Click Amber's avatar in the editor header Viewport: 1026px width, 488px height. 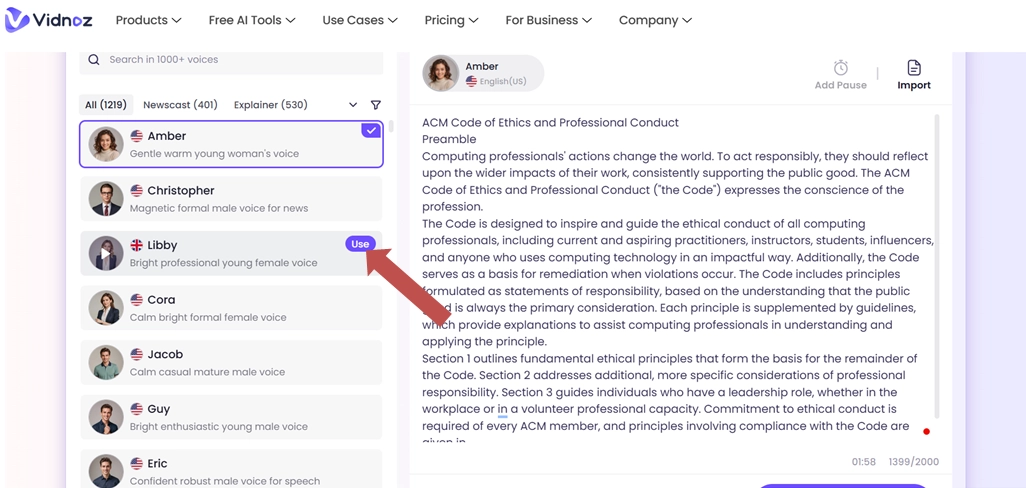tap(440, 74)
